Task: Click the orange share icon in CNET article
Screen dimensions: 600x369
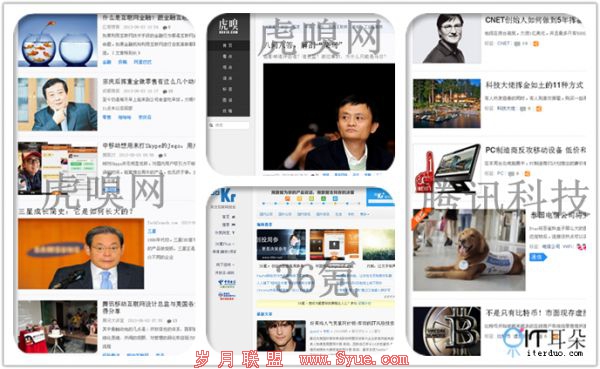Action: coord(536,44)
